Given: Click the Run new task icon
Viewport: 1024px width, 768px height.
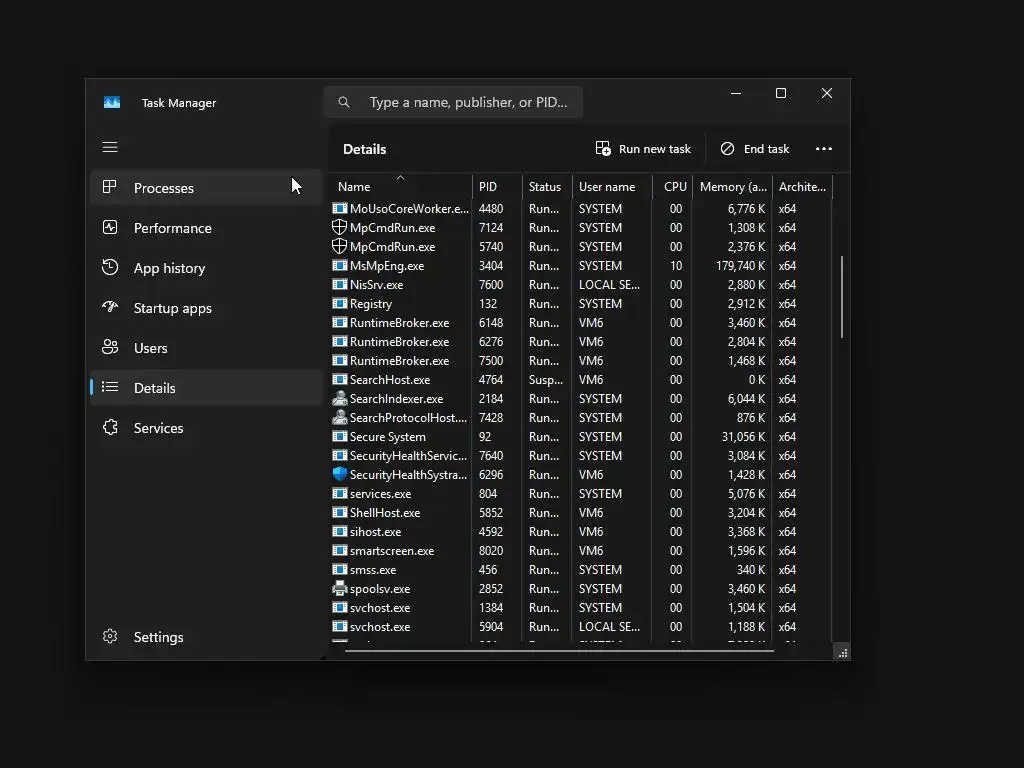Looking at the screenshot, I should point(603,148).
